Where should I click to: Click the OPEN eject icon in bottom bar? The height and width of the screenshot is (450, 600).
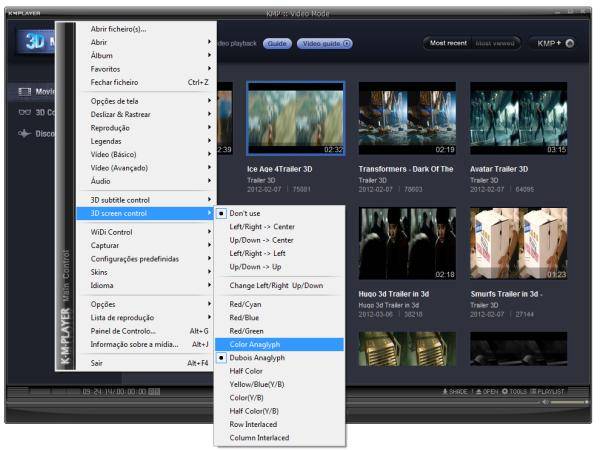(x=479, y=391)
